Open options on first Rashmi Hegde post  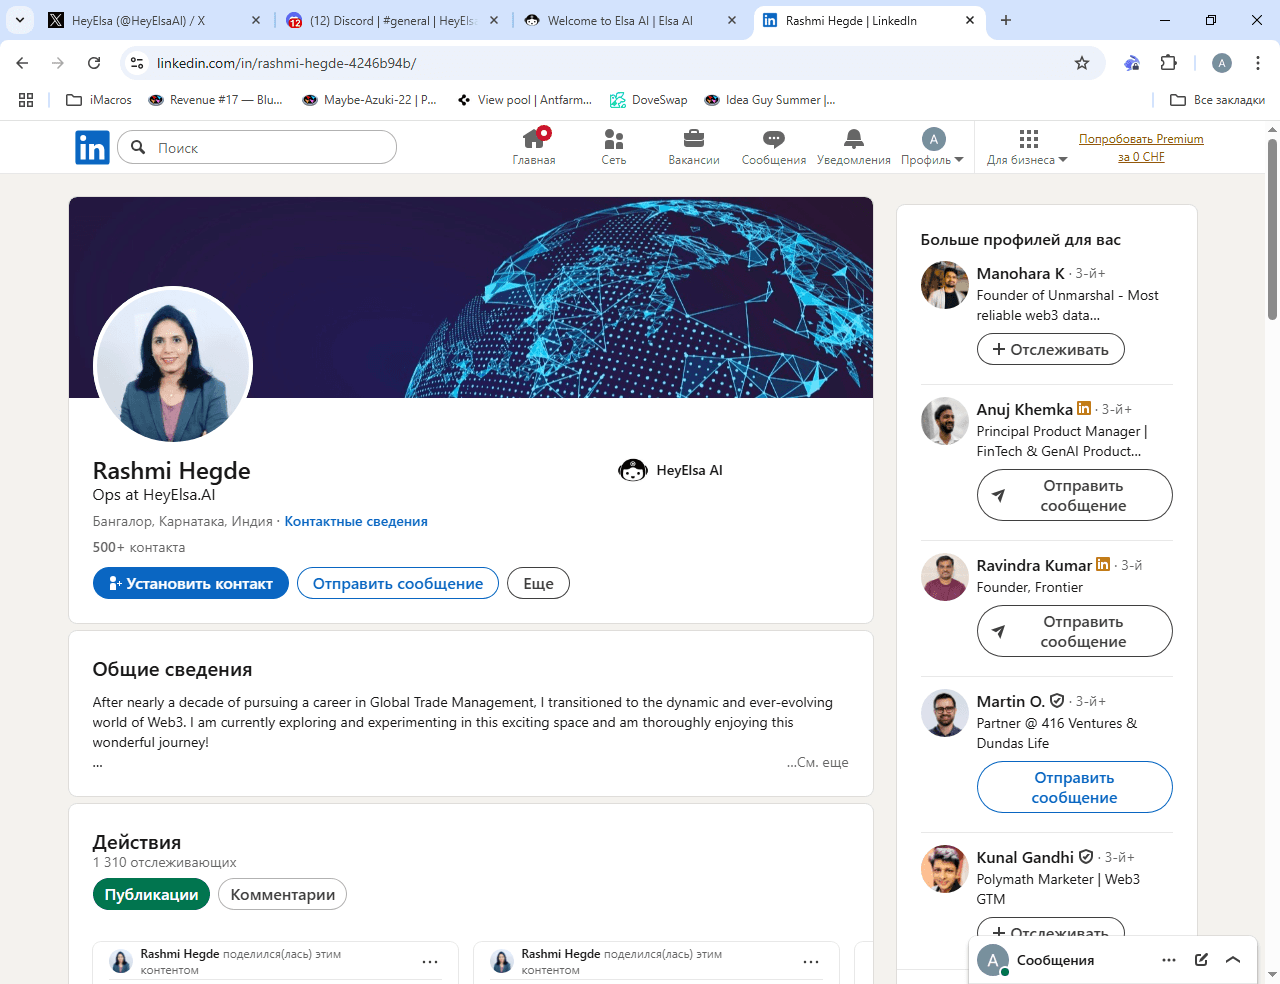[x=430, y=962]
